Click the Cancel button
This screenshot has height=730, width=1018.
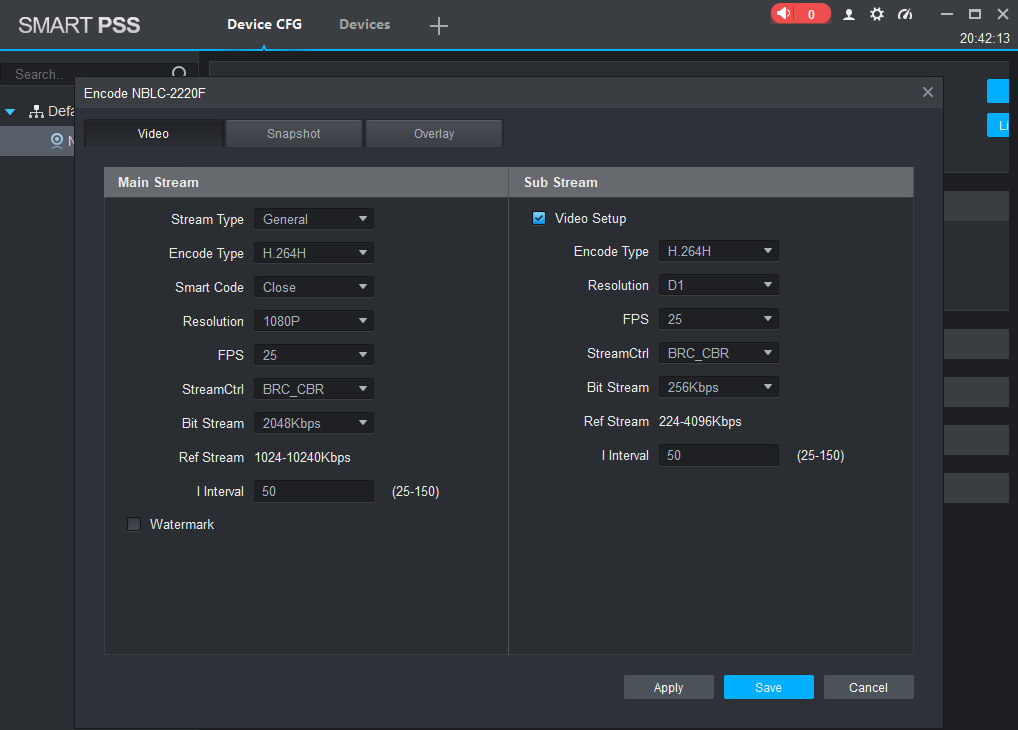click(x=869, y=687)
